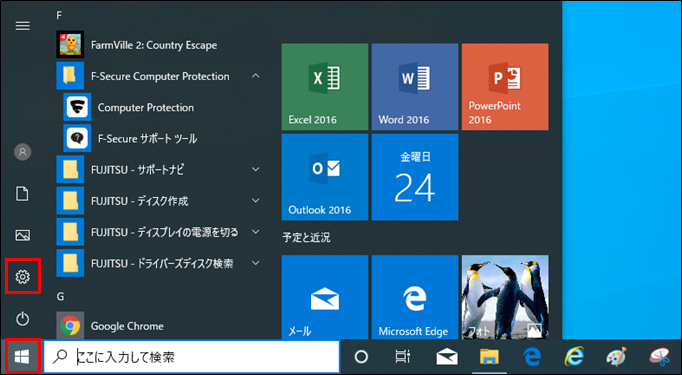
Task: Click the FUJITSU - ディスク作成 folder
Action: tap(159, 201)
